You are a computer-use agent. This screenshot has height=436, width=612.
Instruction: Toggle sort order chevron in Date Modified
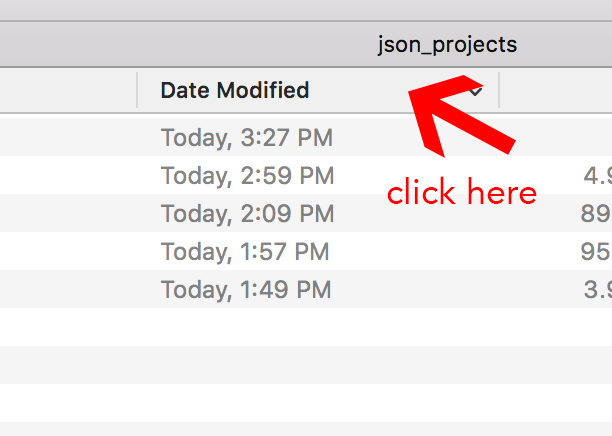476,91
